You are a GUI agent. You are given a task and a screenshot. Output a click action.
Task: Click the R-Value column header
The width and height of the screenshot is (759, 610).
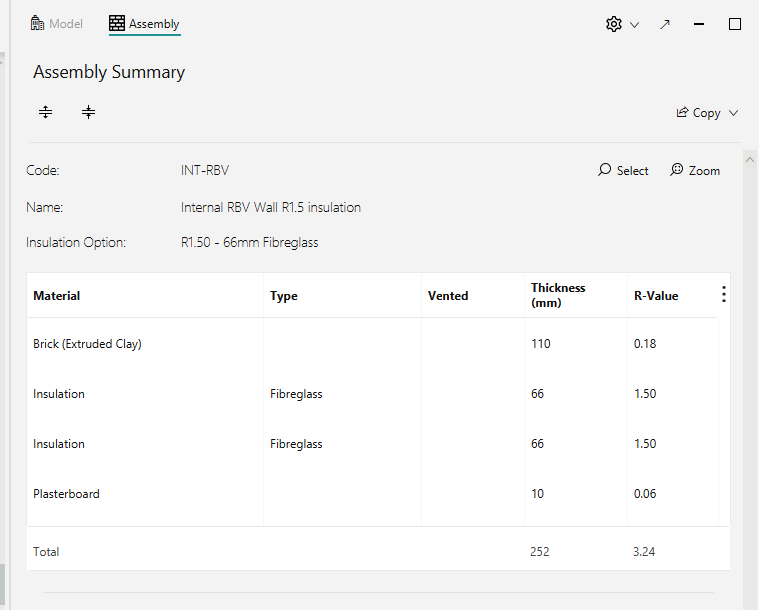[656, 296]
